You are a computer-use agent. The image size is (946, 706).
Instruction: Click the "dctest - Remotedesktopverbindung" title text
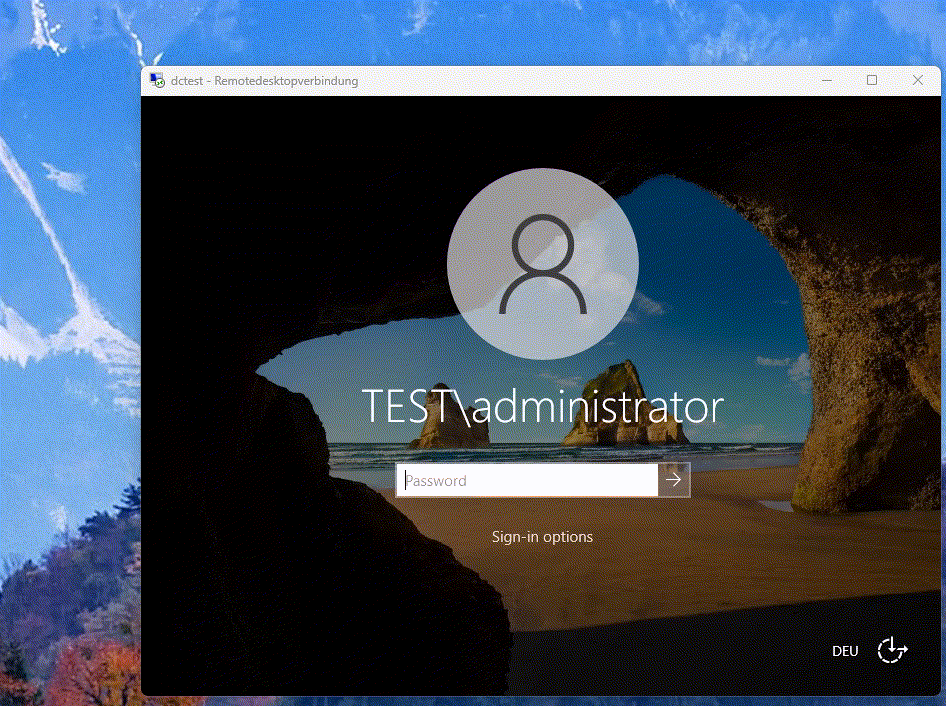point(264,81)
